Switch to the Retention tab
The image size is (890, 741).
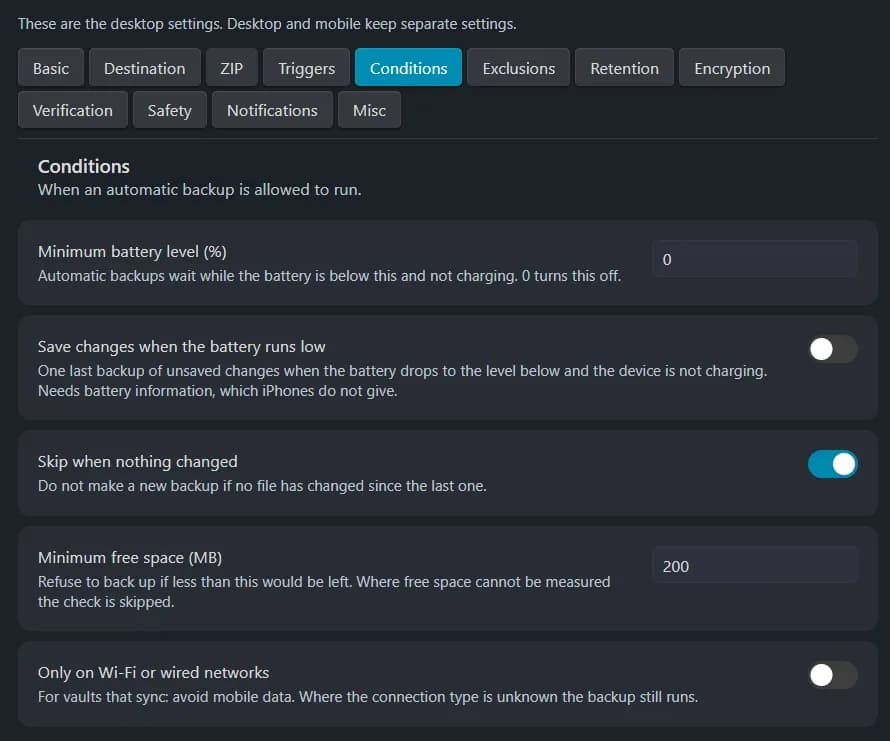624,68
